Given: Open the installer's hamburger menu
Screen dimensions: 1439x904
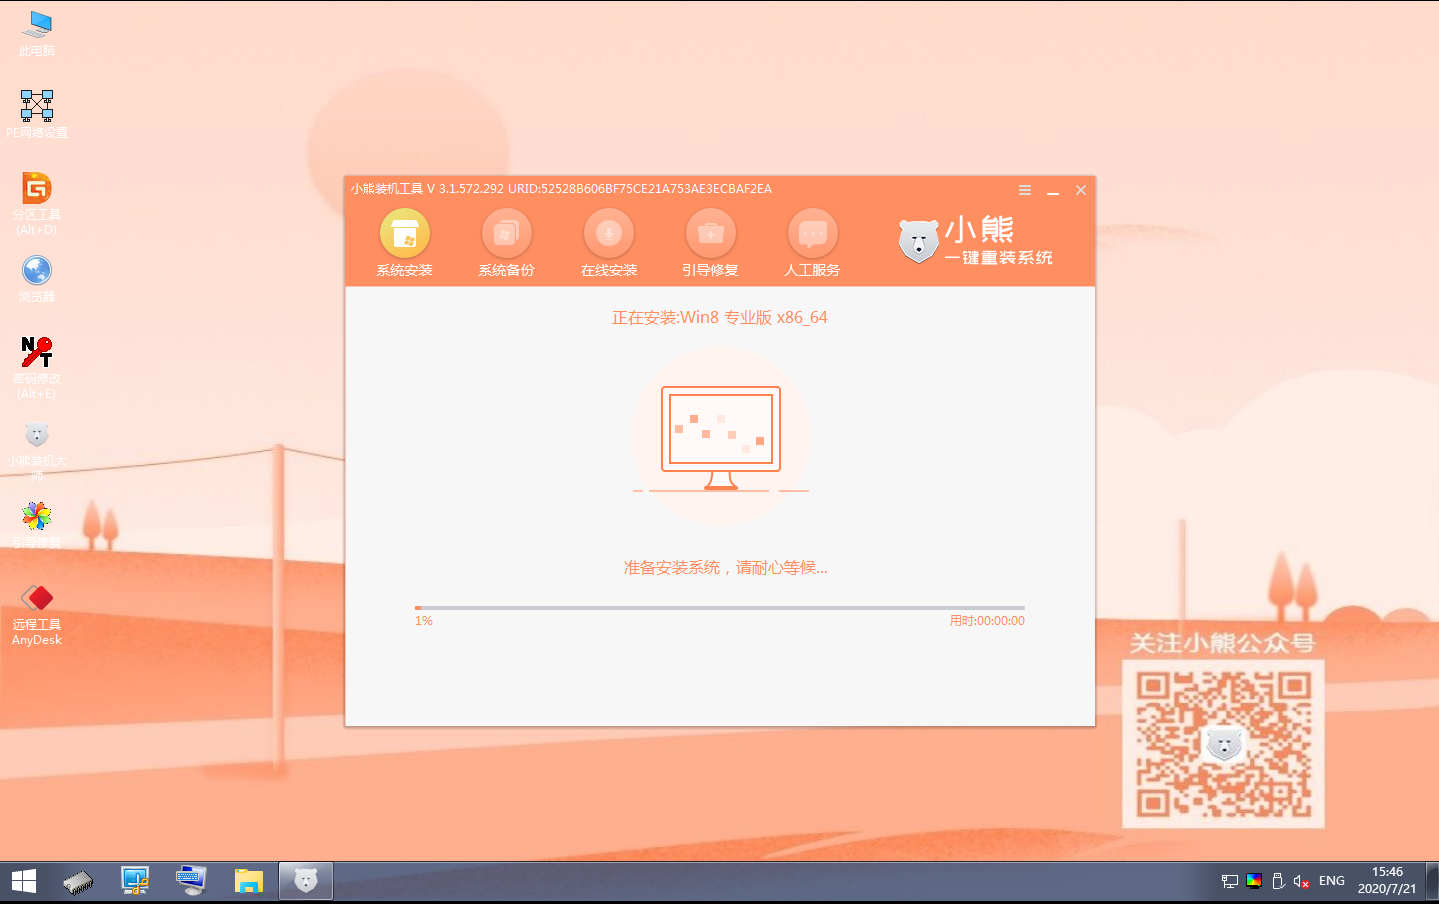Looking at the screenshot, I should coord(1025,190).
